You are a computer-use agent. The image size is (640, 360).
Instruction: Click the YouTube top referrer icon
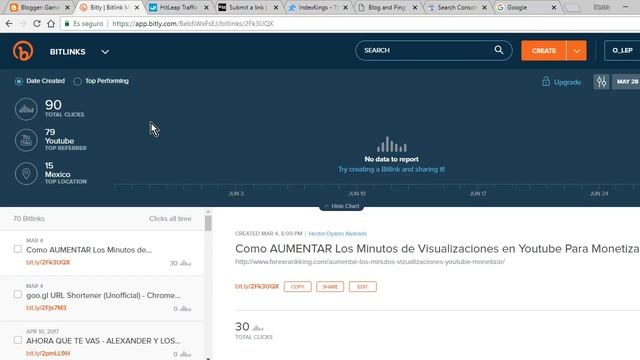26,140
